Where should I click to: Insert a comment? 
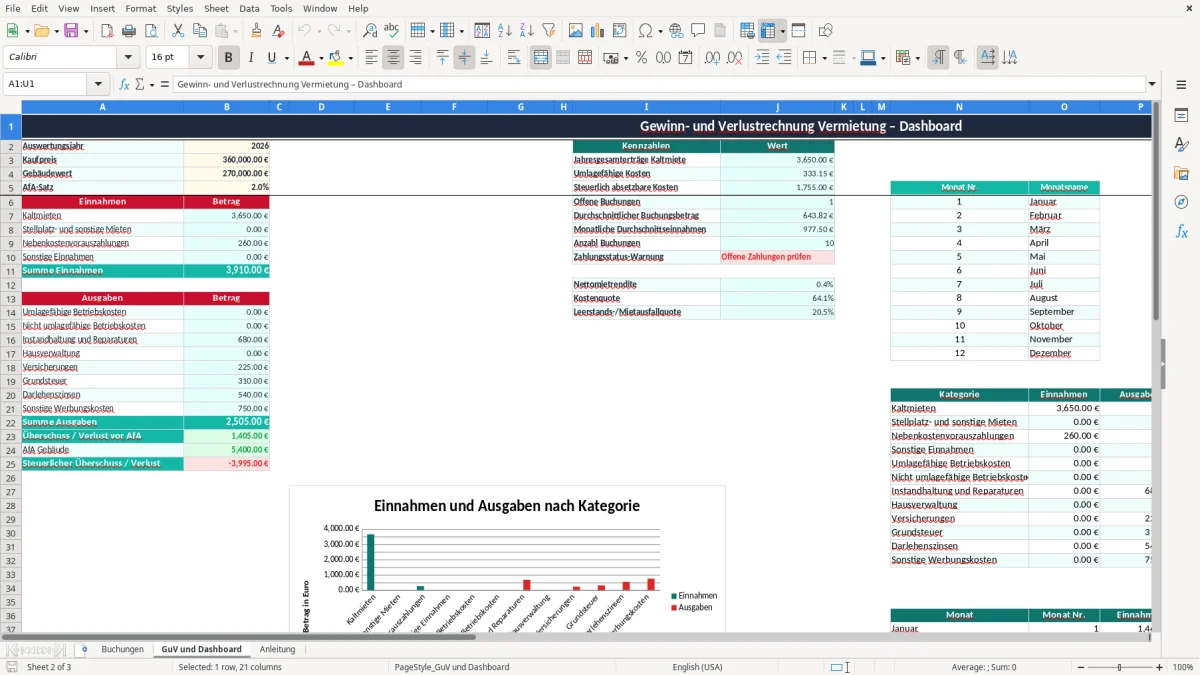tap(698, 31)
